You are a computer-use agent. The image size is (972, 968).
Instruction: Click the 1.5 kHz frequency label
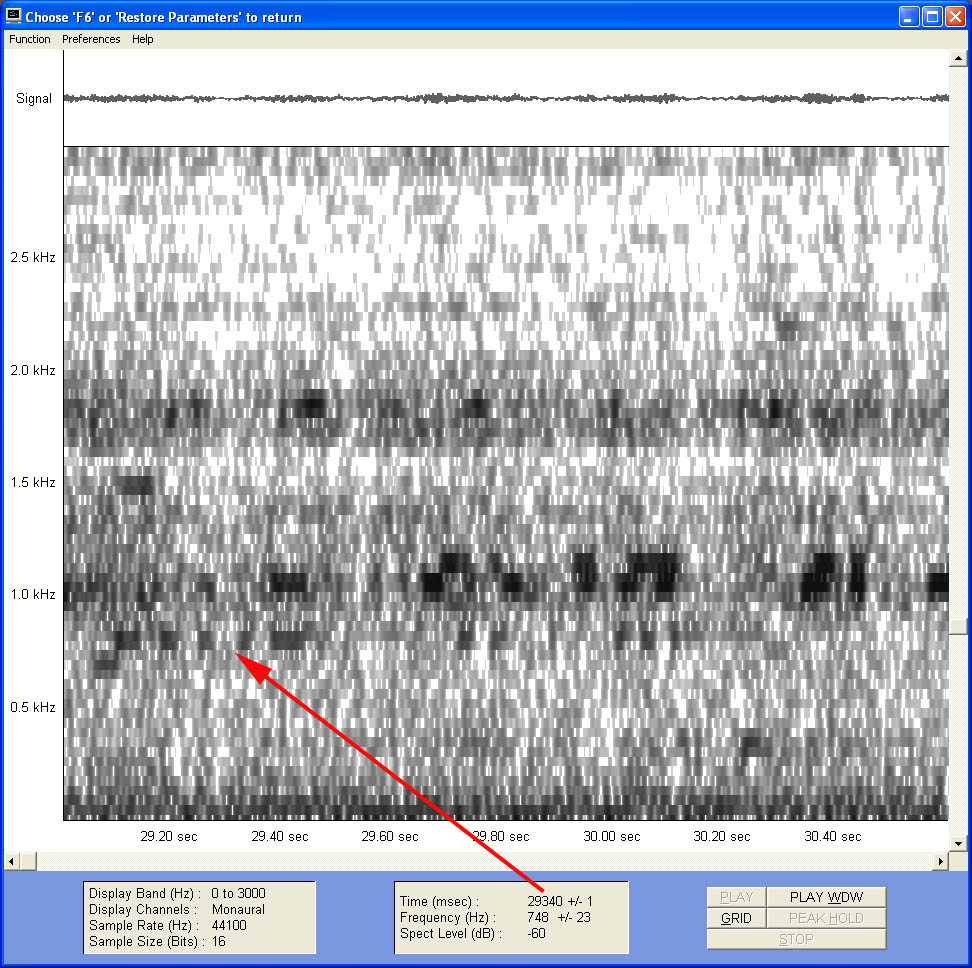33,482
